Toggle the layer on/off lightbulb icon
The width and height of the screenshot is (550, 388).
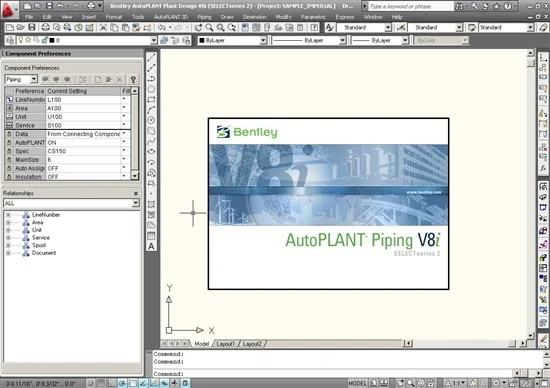[21, 40]
